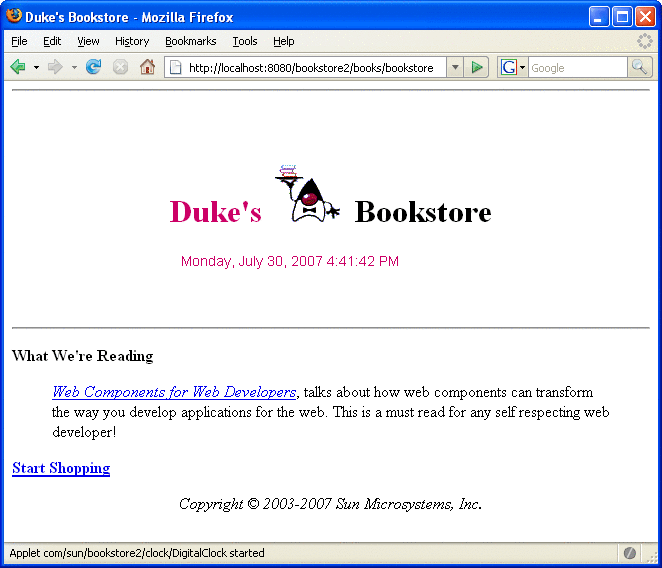
Task: Open the Bookmarks menu
Action: [x=190, y=41]
